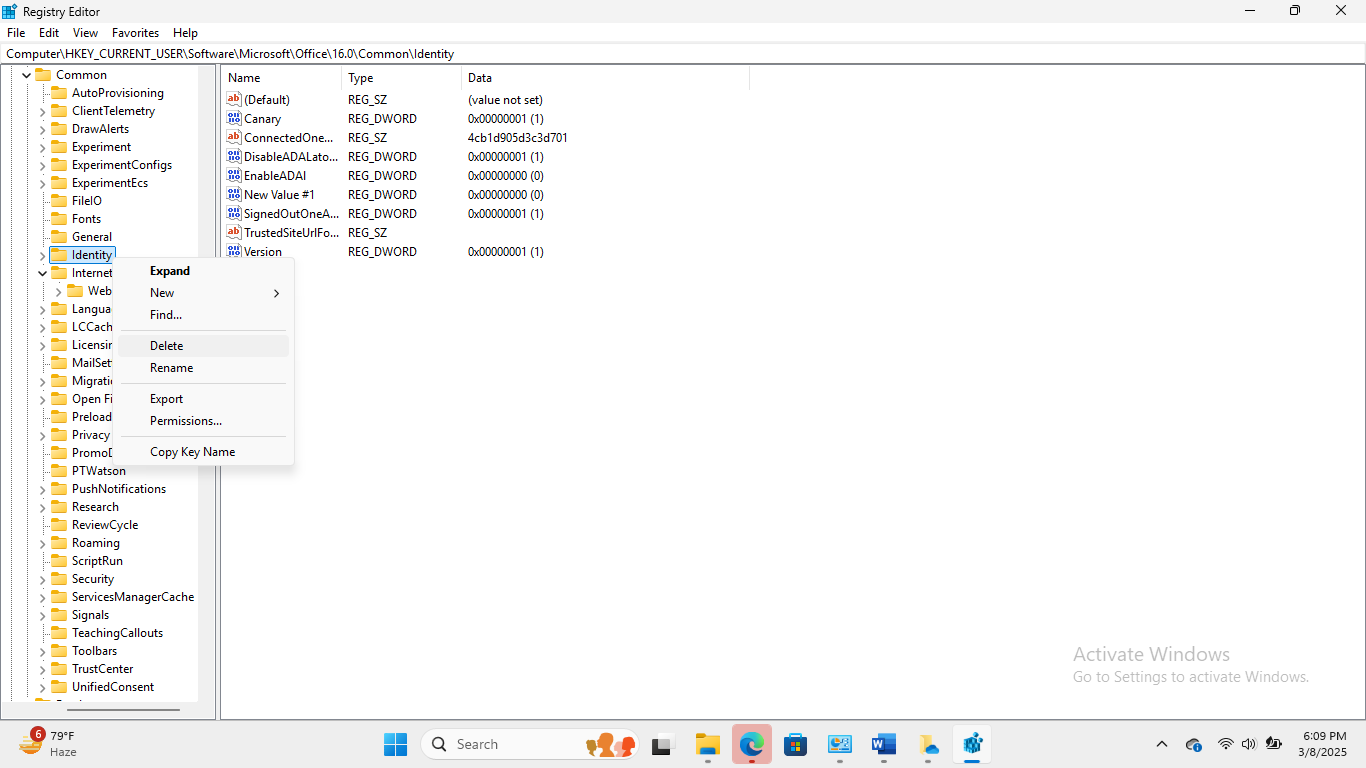
Task: Select the UnifiedConsent key
Action: 113,687
